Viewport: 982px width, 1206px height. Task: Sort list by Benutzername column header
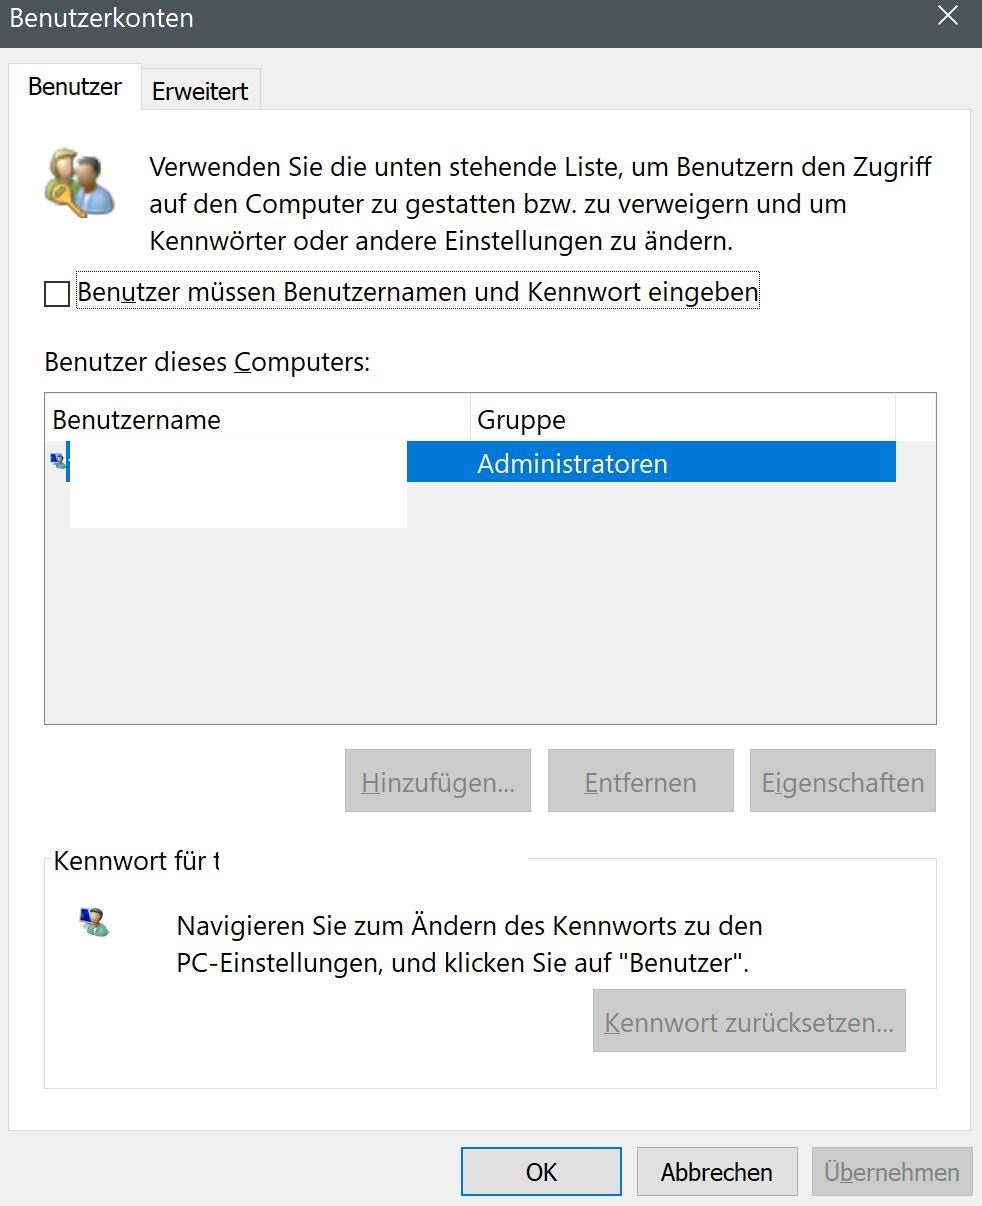(x=258, y=419)
